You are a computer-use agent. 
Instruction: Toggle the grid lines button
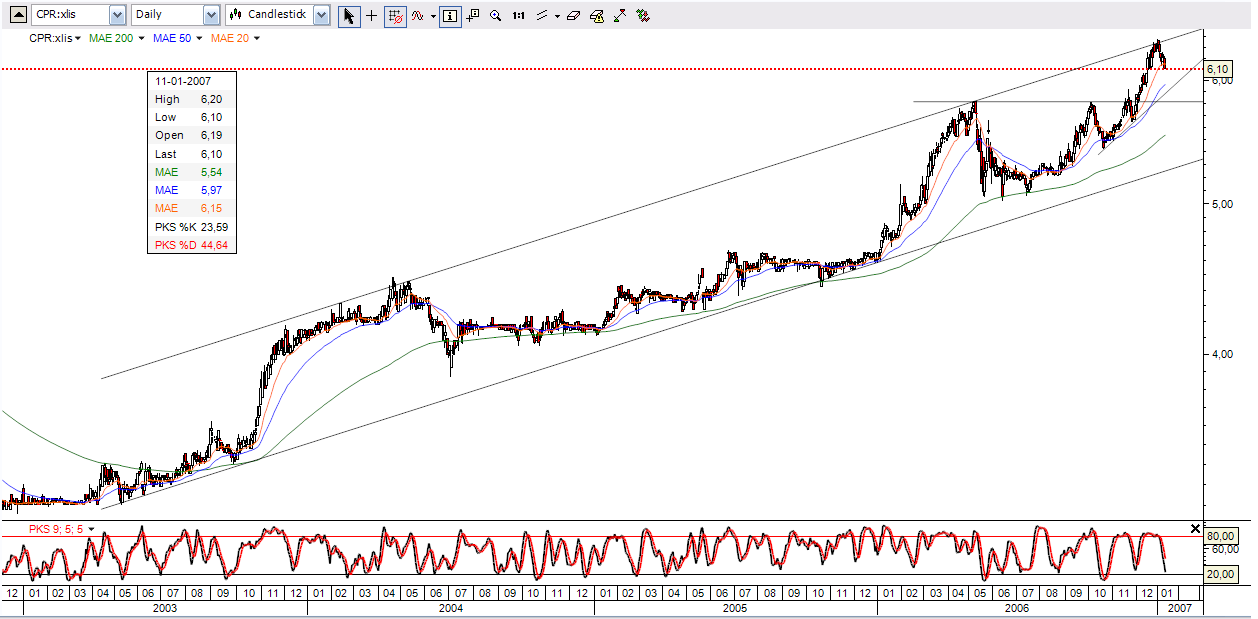pos(396,16)
